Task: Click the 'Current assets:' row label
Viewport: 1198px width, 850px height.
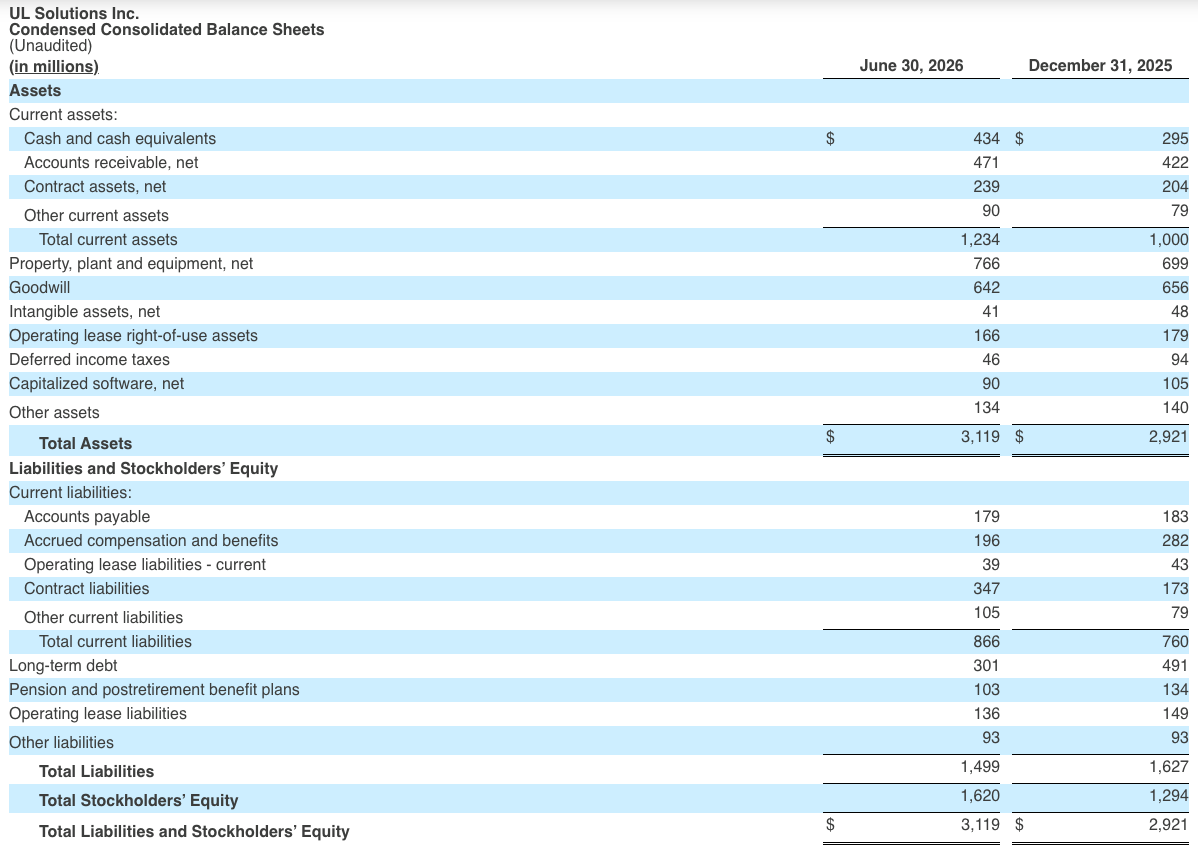Action: pyautogui.click(x=63, y=115)
